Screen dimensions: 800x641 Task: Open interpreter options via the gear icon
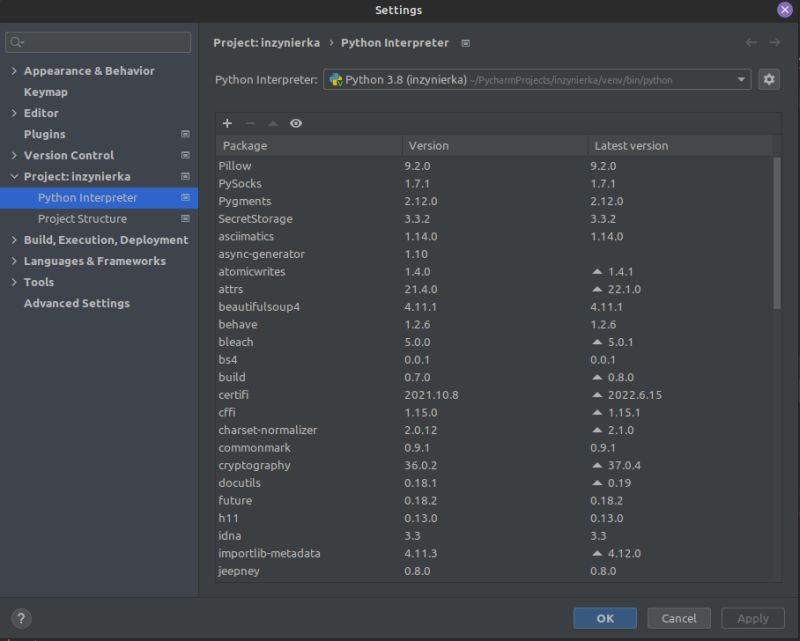pyautogui.click(x=768, y=79)
